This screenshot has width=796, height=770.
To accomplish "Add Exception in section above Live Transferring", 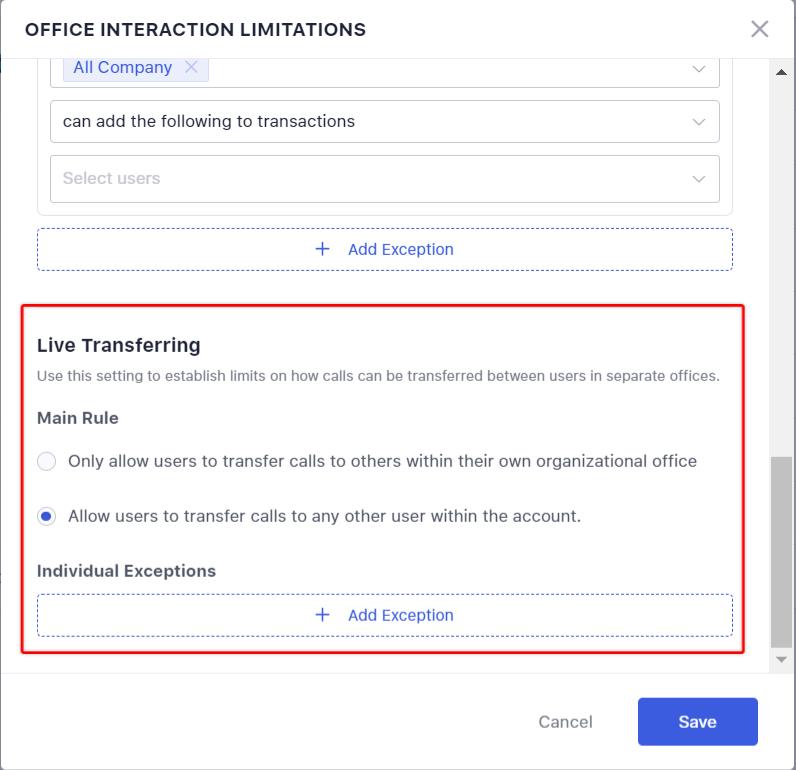I will click(400, 249).
